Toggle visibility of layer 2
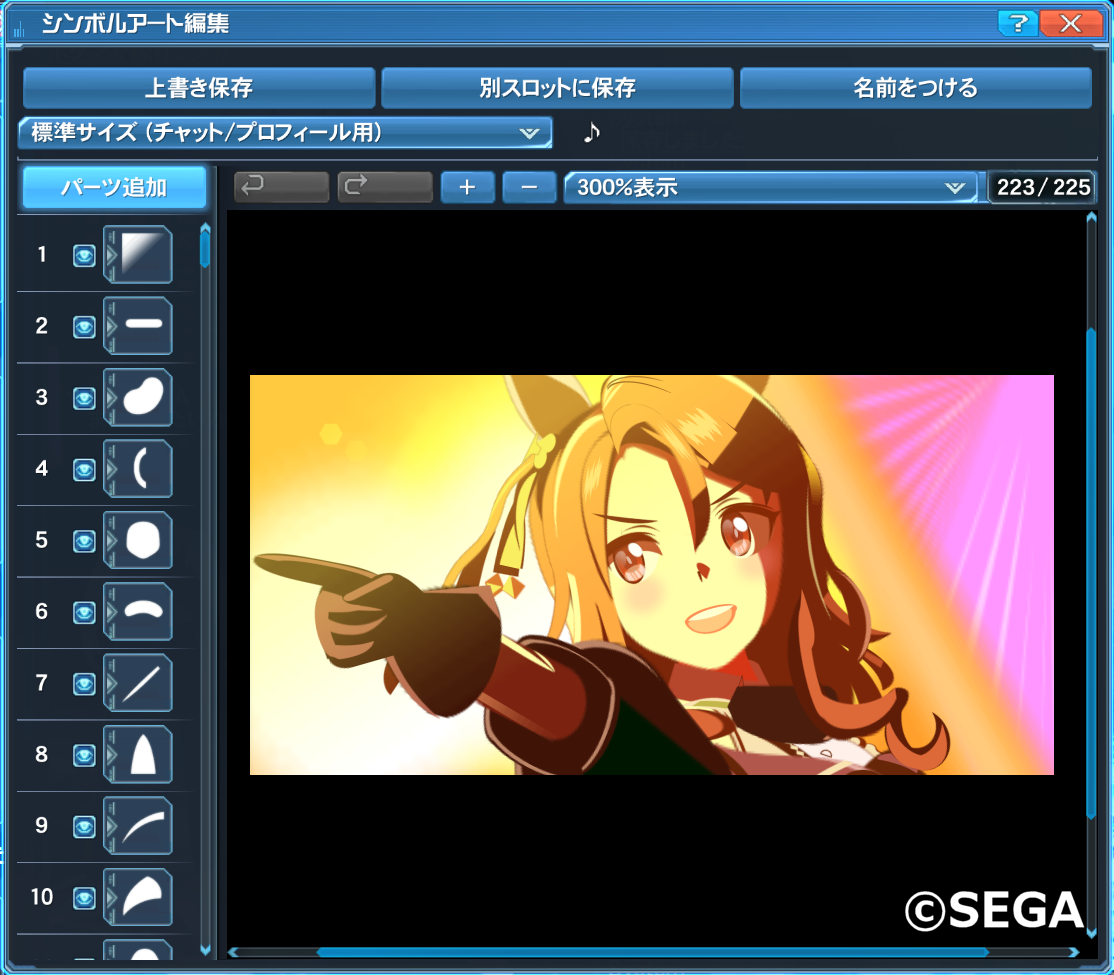The height and width of the screenshot is (975, 1114). coord(84,327)
